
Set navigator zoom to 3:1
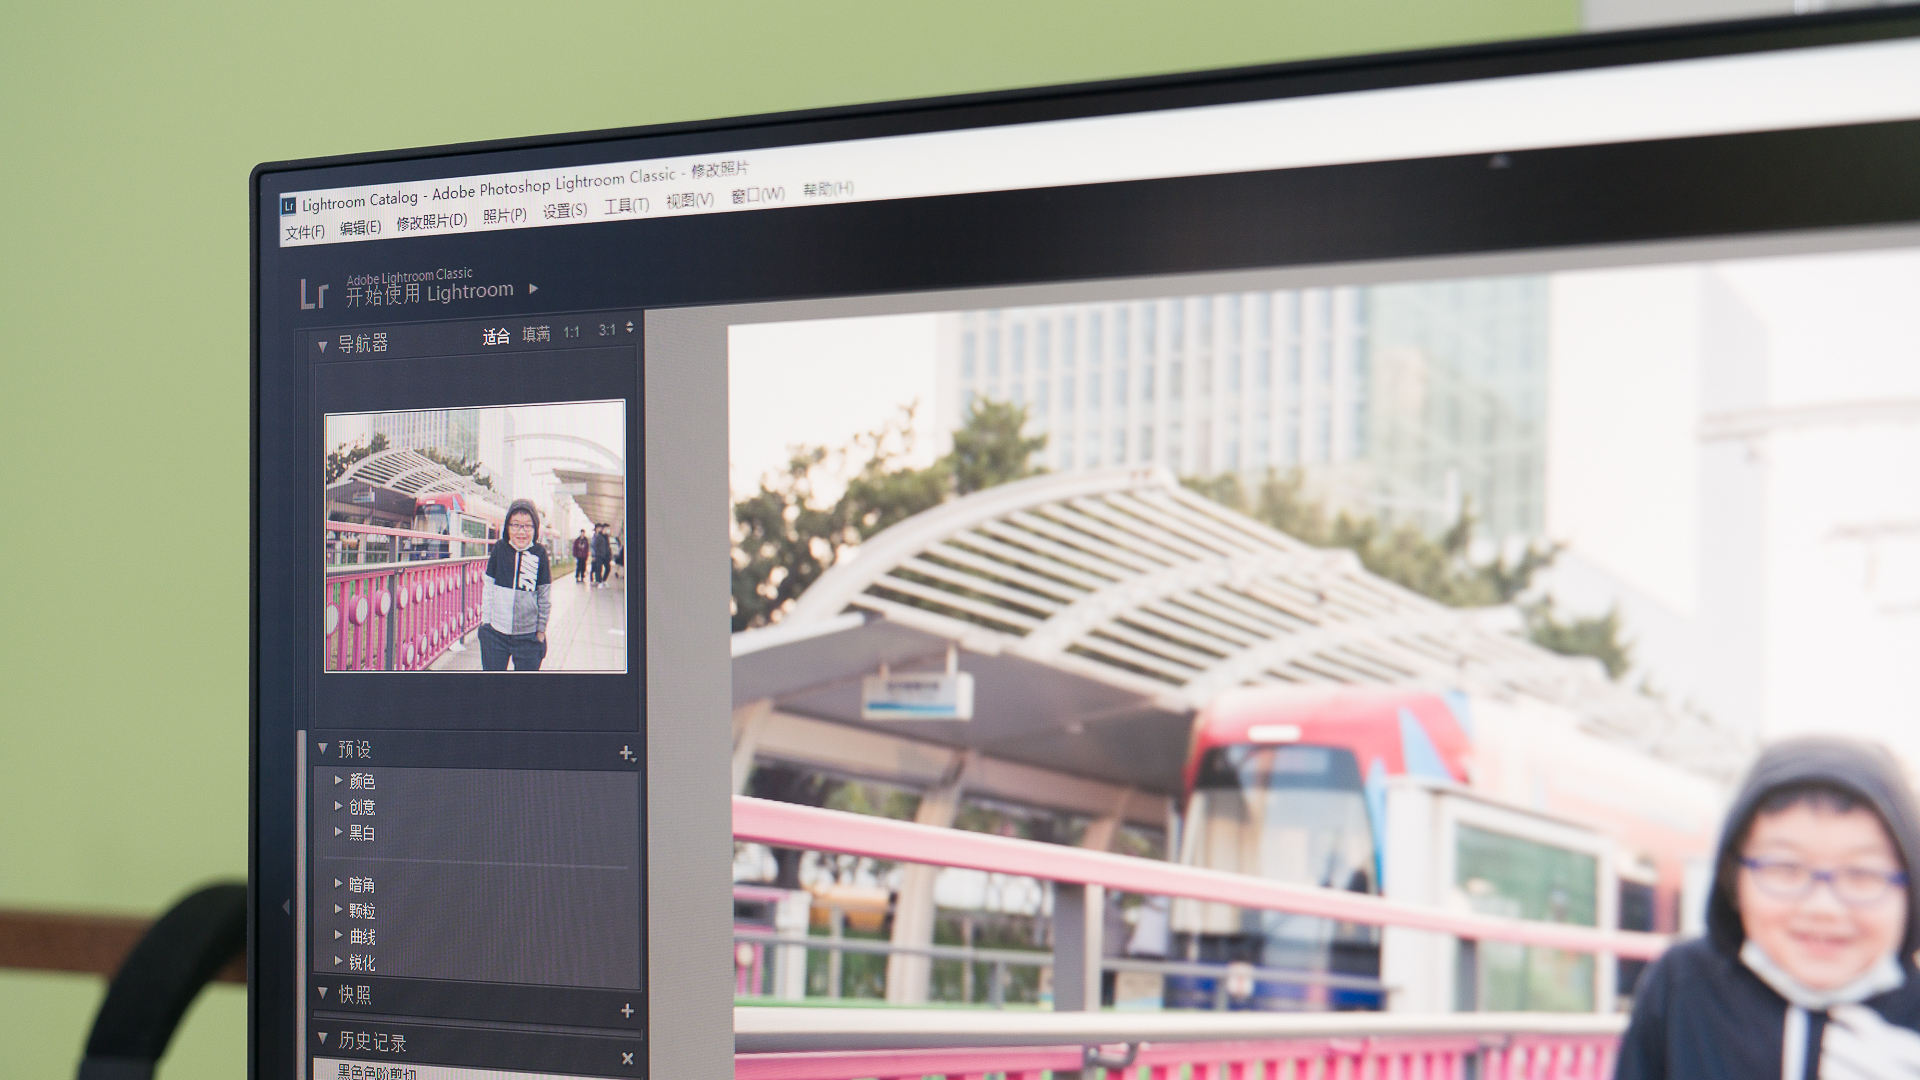[x=607, y=330]
